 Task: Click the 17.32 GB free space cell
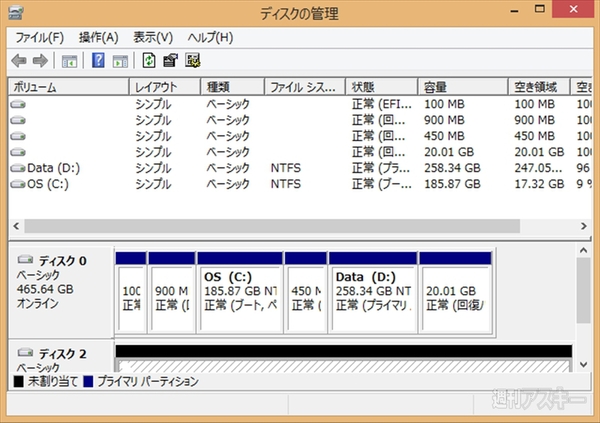tap(539, 184)
